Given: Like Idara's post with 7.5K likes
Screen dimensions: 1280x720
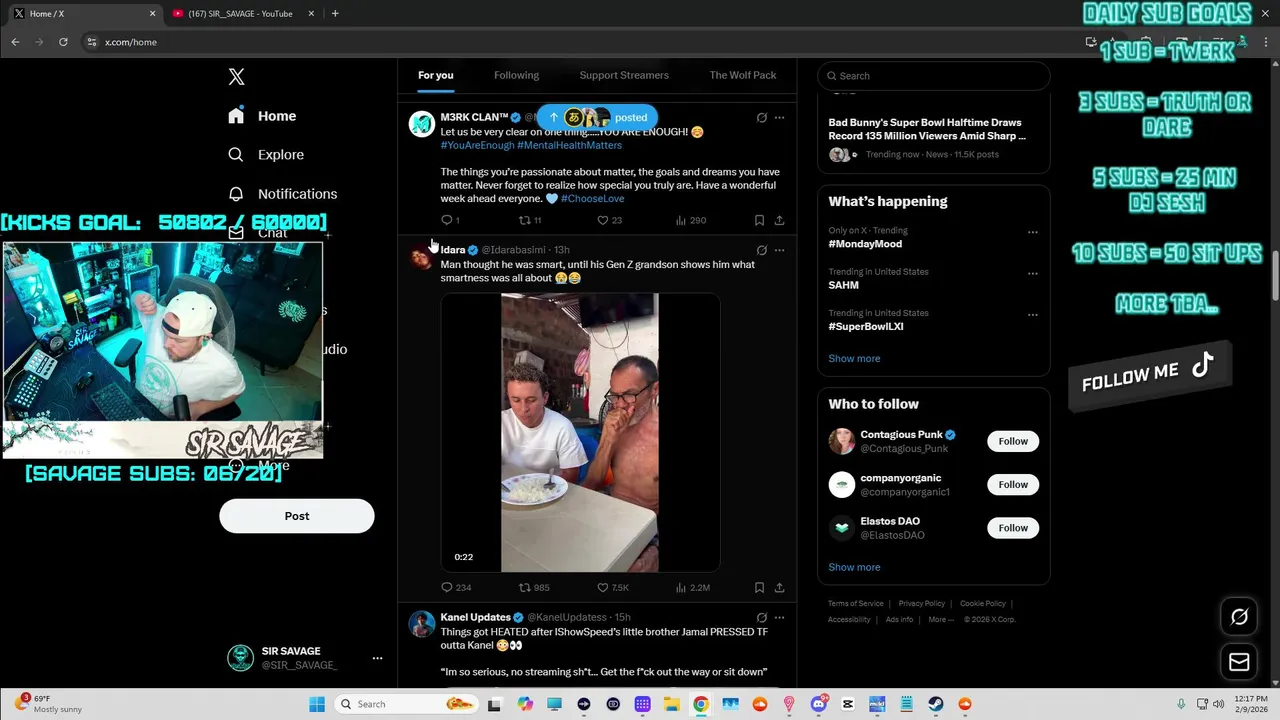Looking at the screenshot, I should 612,588.
